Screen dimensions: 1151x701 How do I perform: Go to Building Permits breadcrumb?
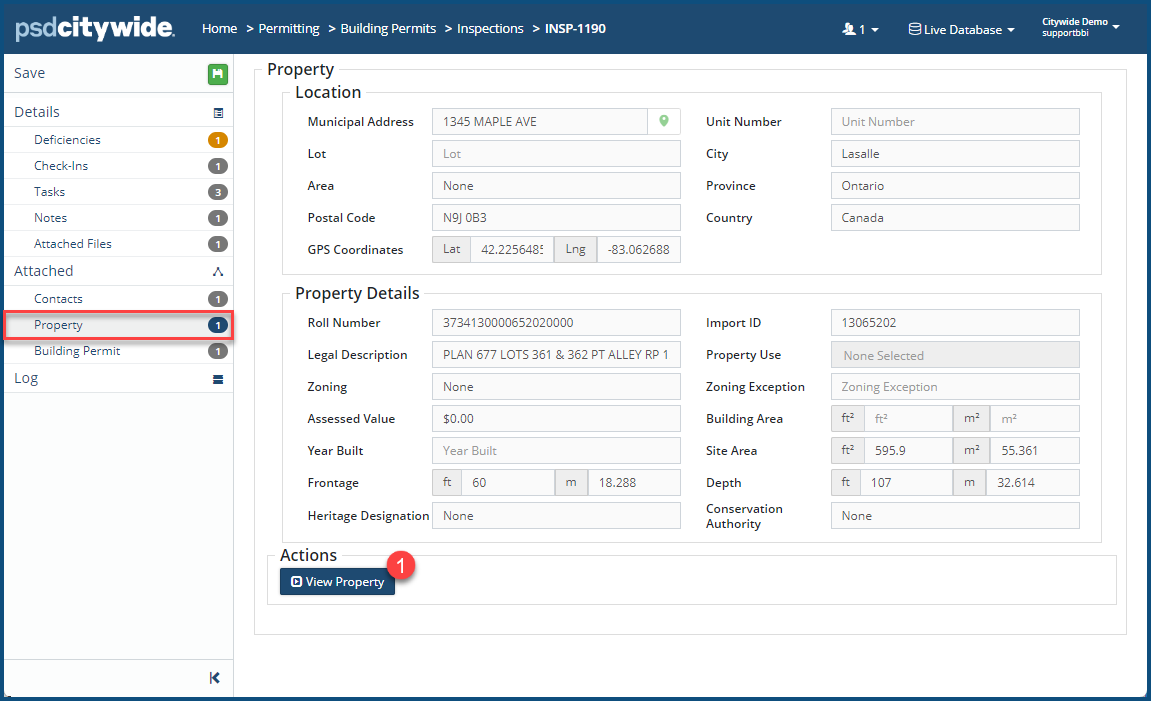[388, 29]
